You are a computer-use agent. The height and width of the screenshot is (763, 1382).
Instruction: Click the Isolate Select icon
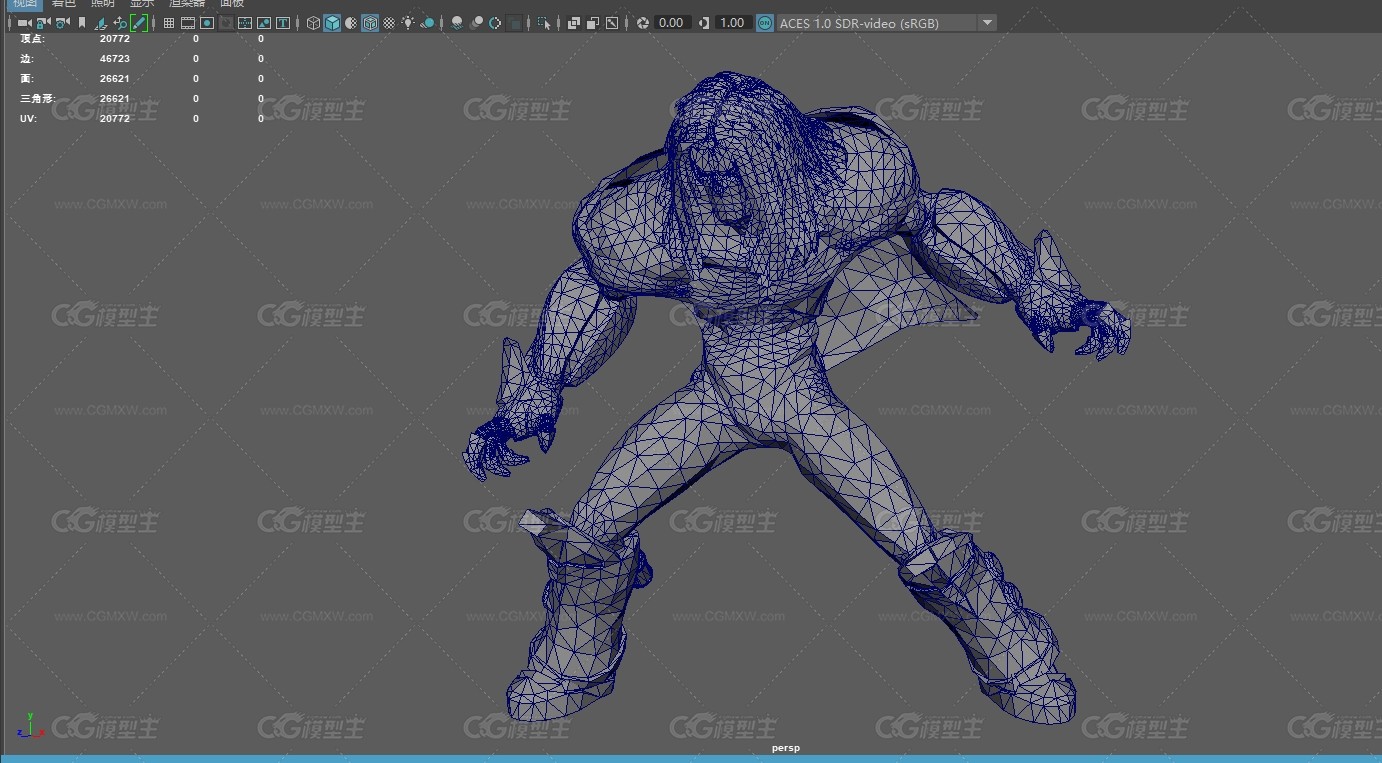[x=544, y=23]
